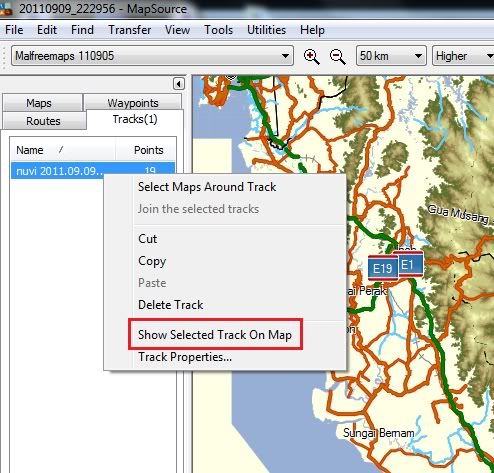The image size is (494, 473).
Task: Open the View menu
Action: [177, 30]
